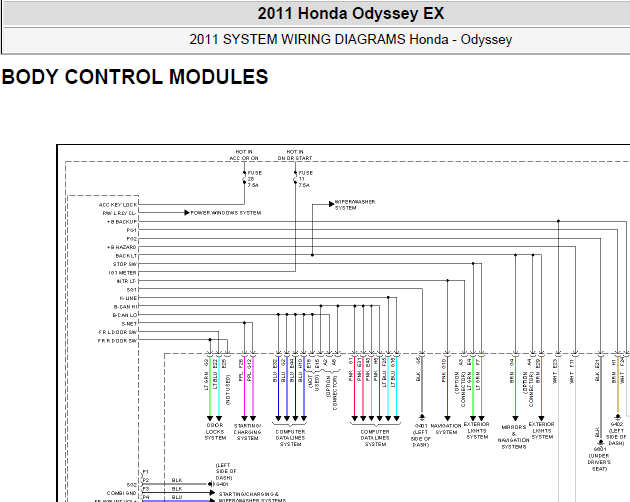Click the 'BLK' label on the F2 wire
630x502 pixels.
(177, 480)
